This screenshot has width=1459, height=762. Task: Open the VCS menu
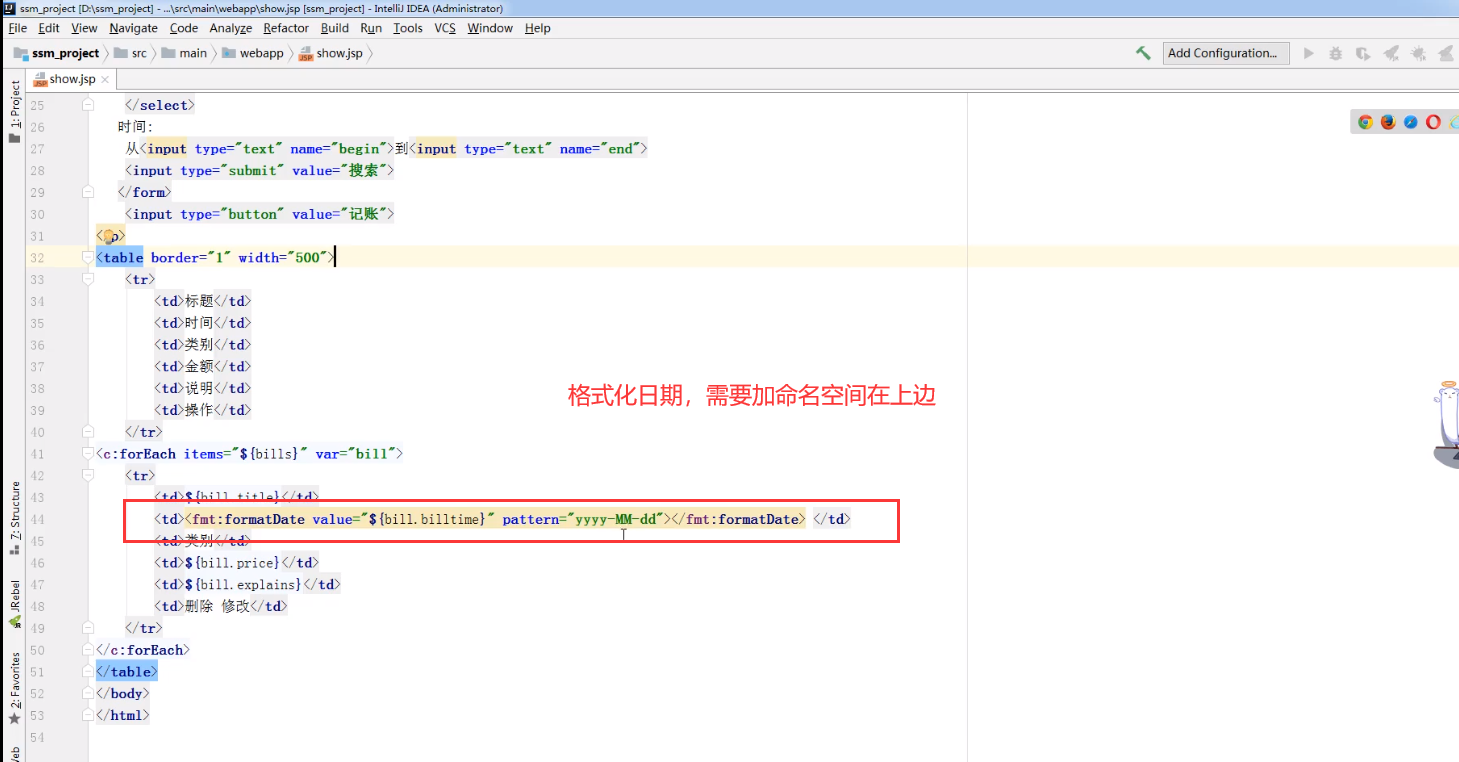click(445, 28)
